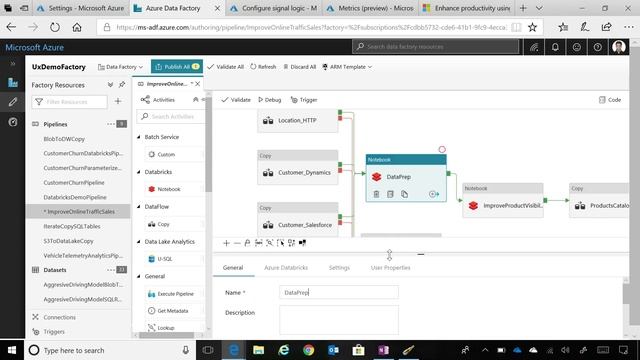The image size is (640, 360).
Task: Open the Code view button
Action: 610,100
